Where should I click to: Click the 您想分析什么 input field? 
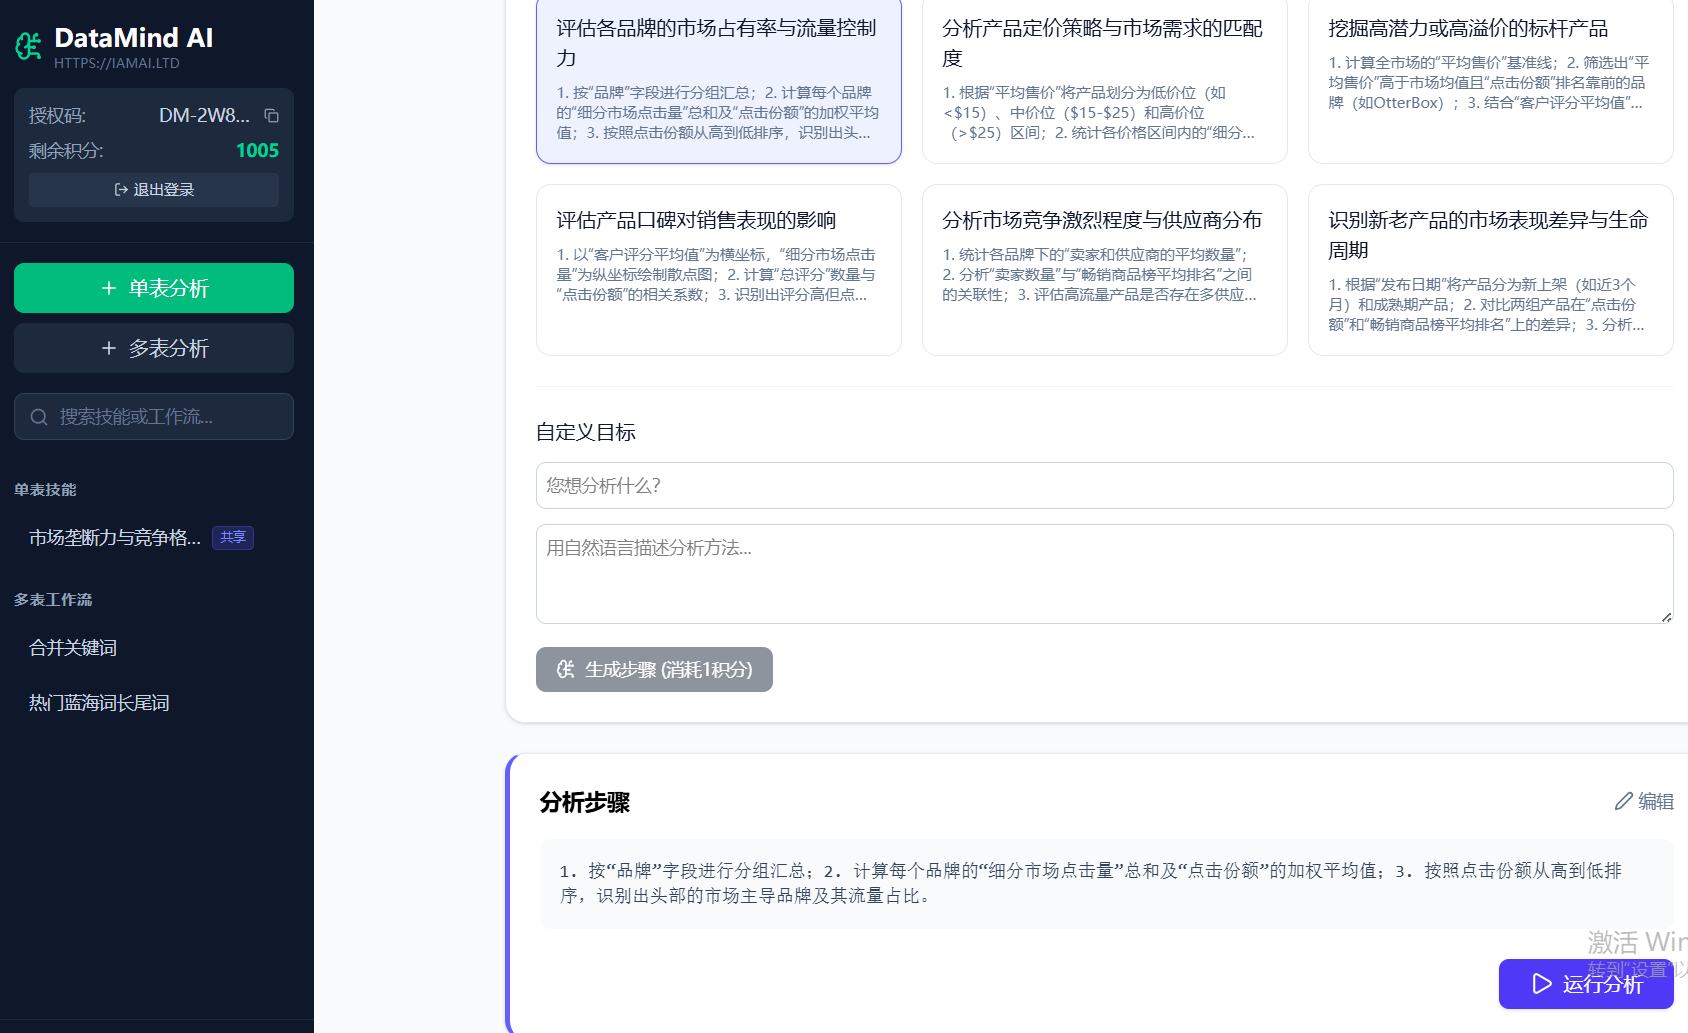[1104, 486]
